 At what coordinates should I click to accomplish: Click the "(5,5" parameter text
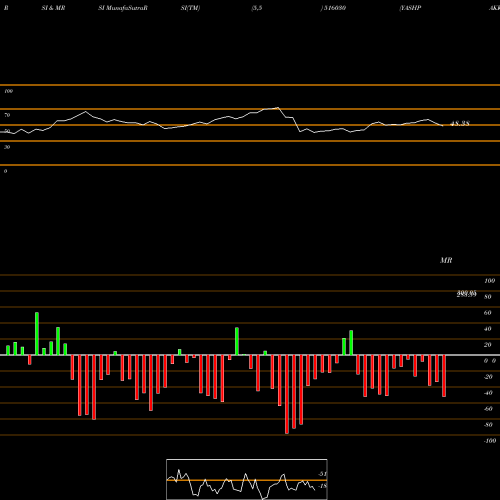(x=257, y=8)
